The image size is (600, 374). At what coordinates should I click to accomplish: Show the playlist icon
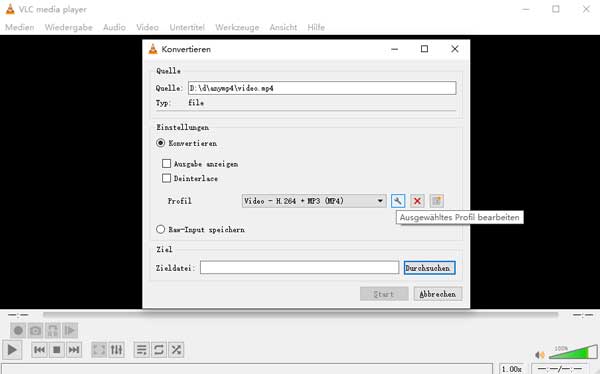pyautogui.click(x=142, y=350)
